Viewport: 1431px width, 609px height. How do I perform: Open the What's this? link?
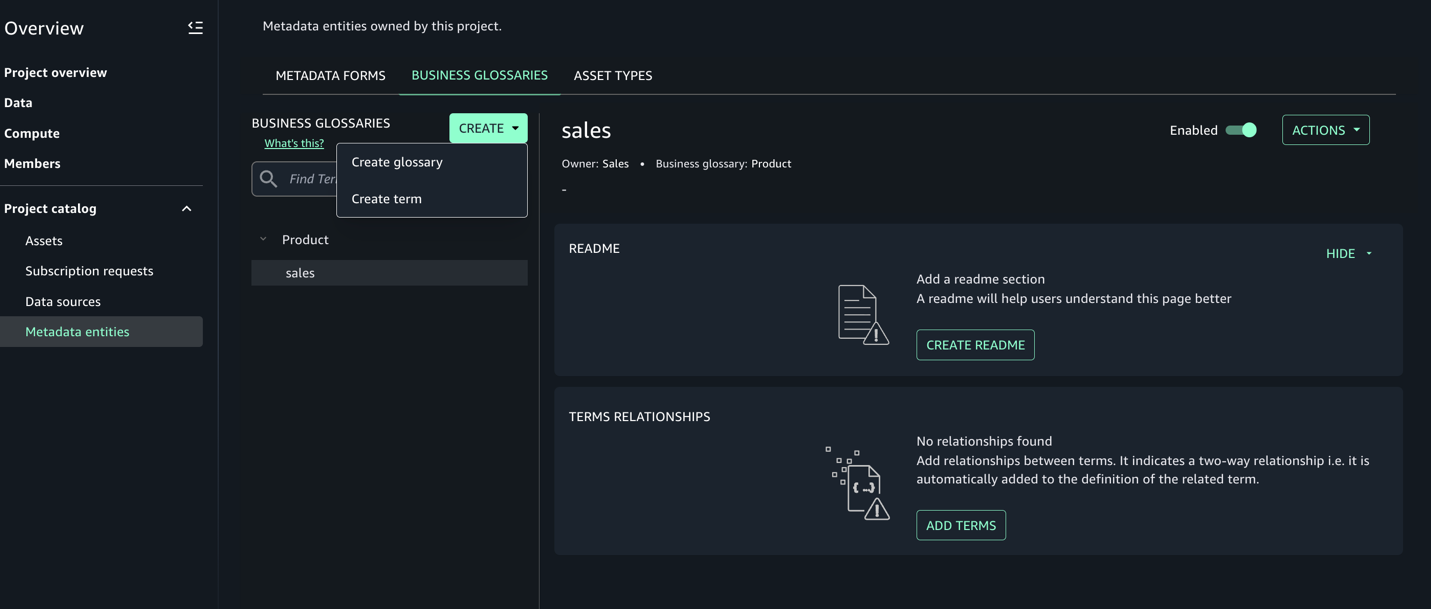tap(294, 144)
